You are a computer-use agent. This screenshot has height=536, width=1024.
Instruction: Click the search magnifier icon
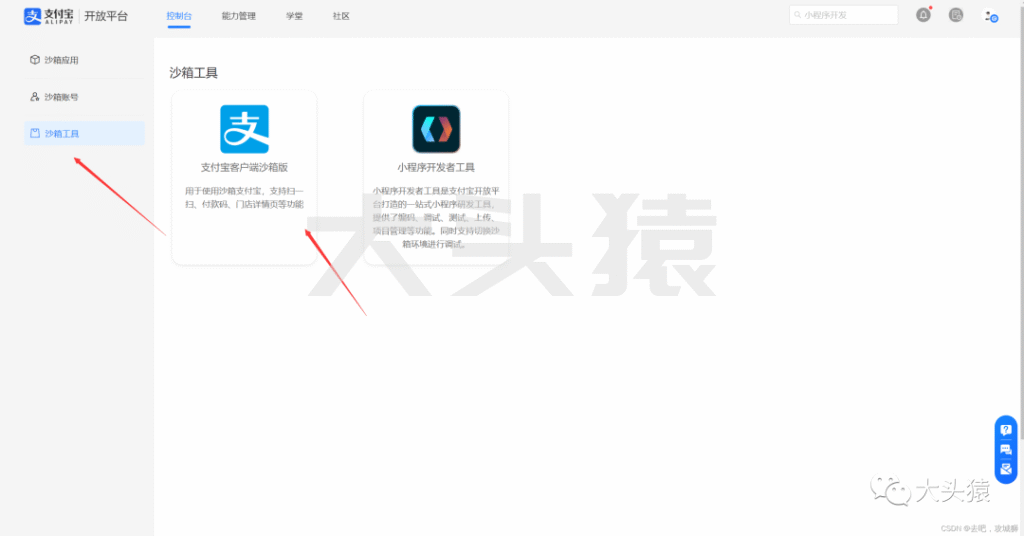click(x=797, y=15)
